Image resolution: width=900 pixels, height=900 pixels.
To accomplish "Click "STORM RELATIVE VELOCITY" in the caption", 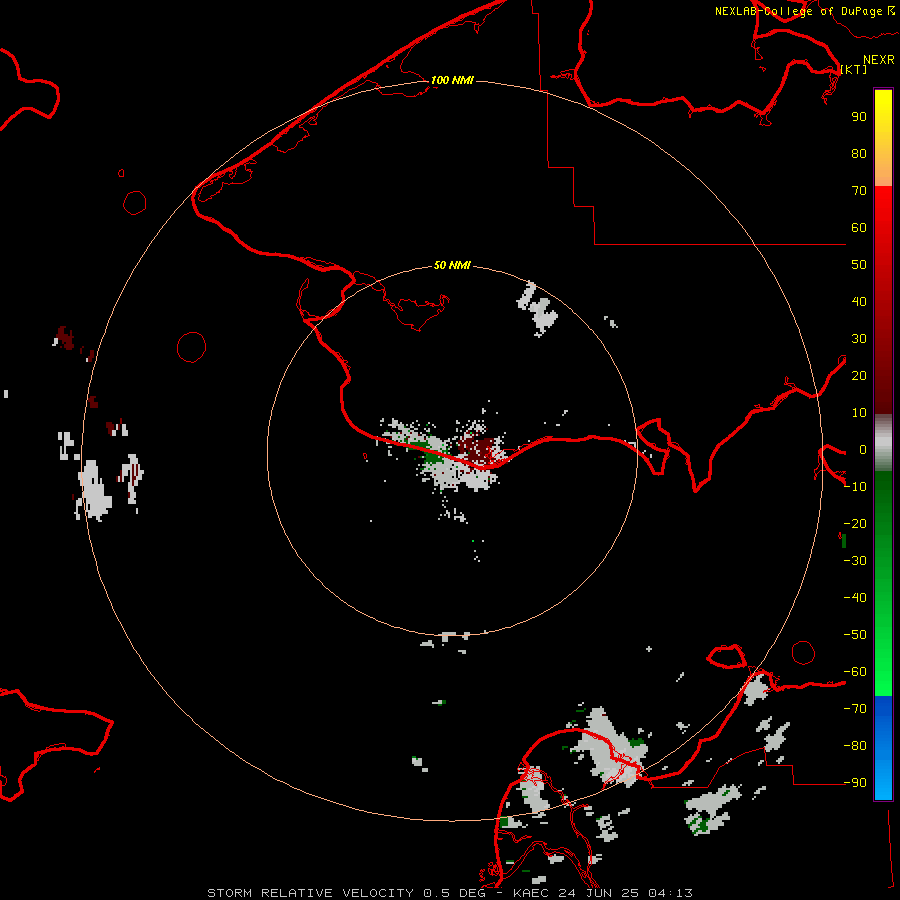I will [x=310, y=893].
